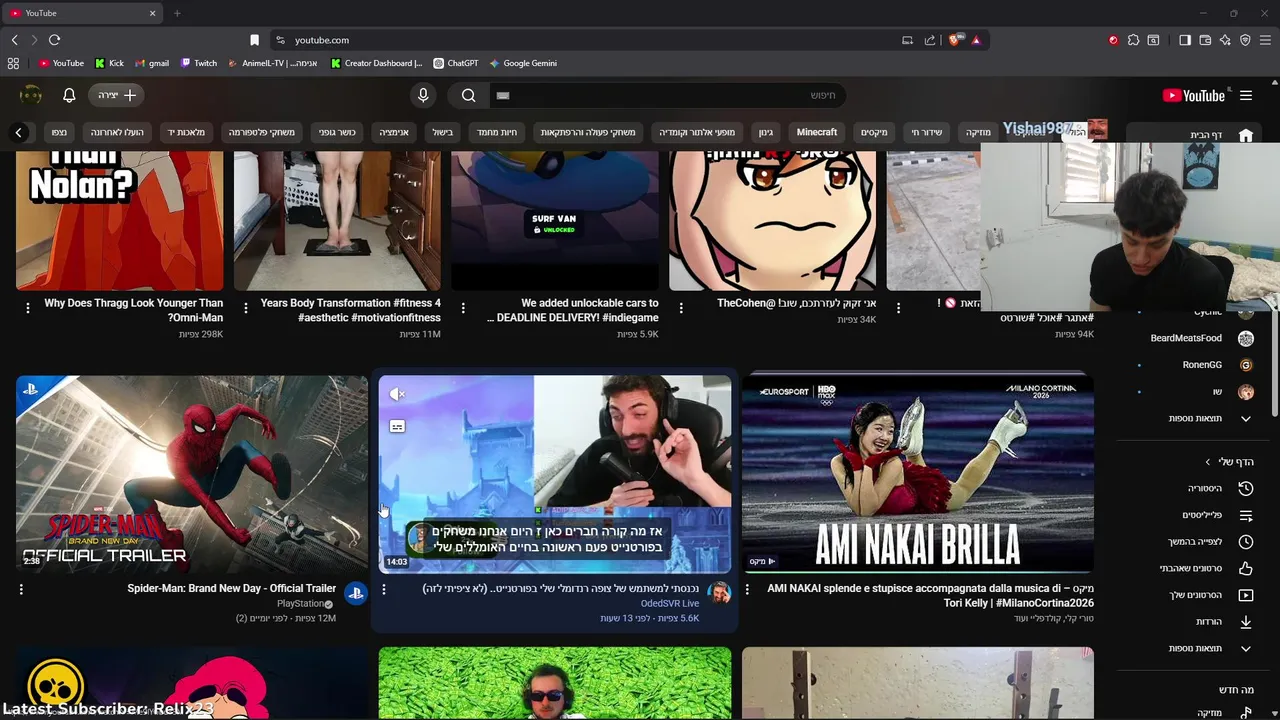Select the שידור חי category chip

927,132
